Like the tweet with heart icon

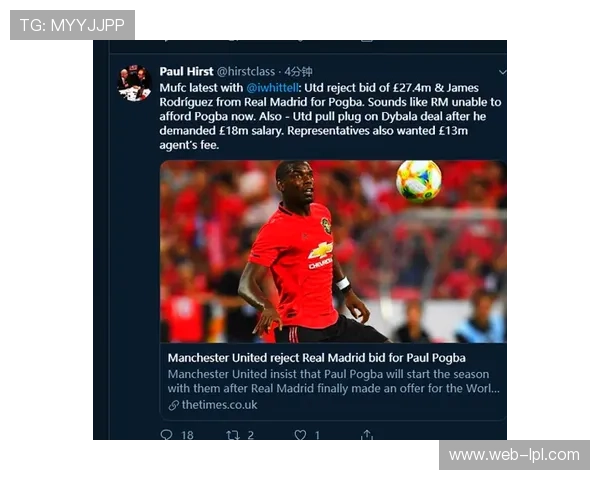(300, 435)
